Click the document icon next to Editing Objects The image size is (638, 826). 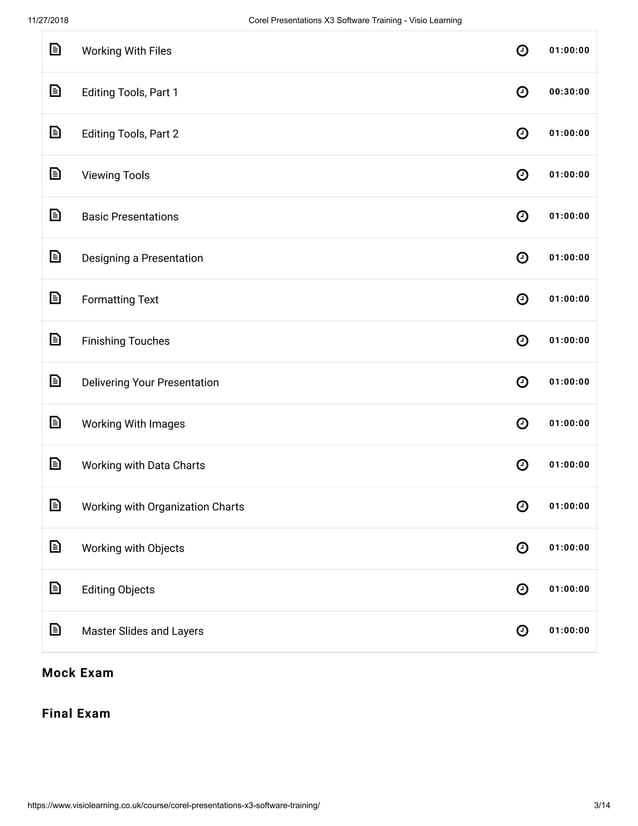(x=56, y=589)
